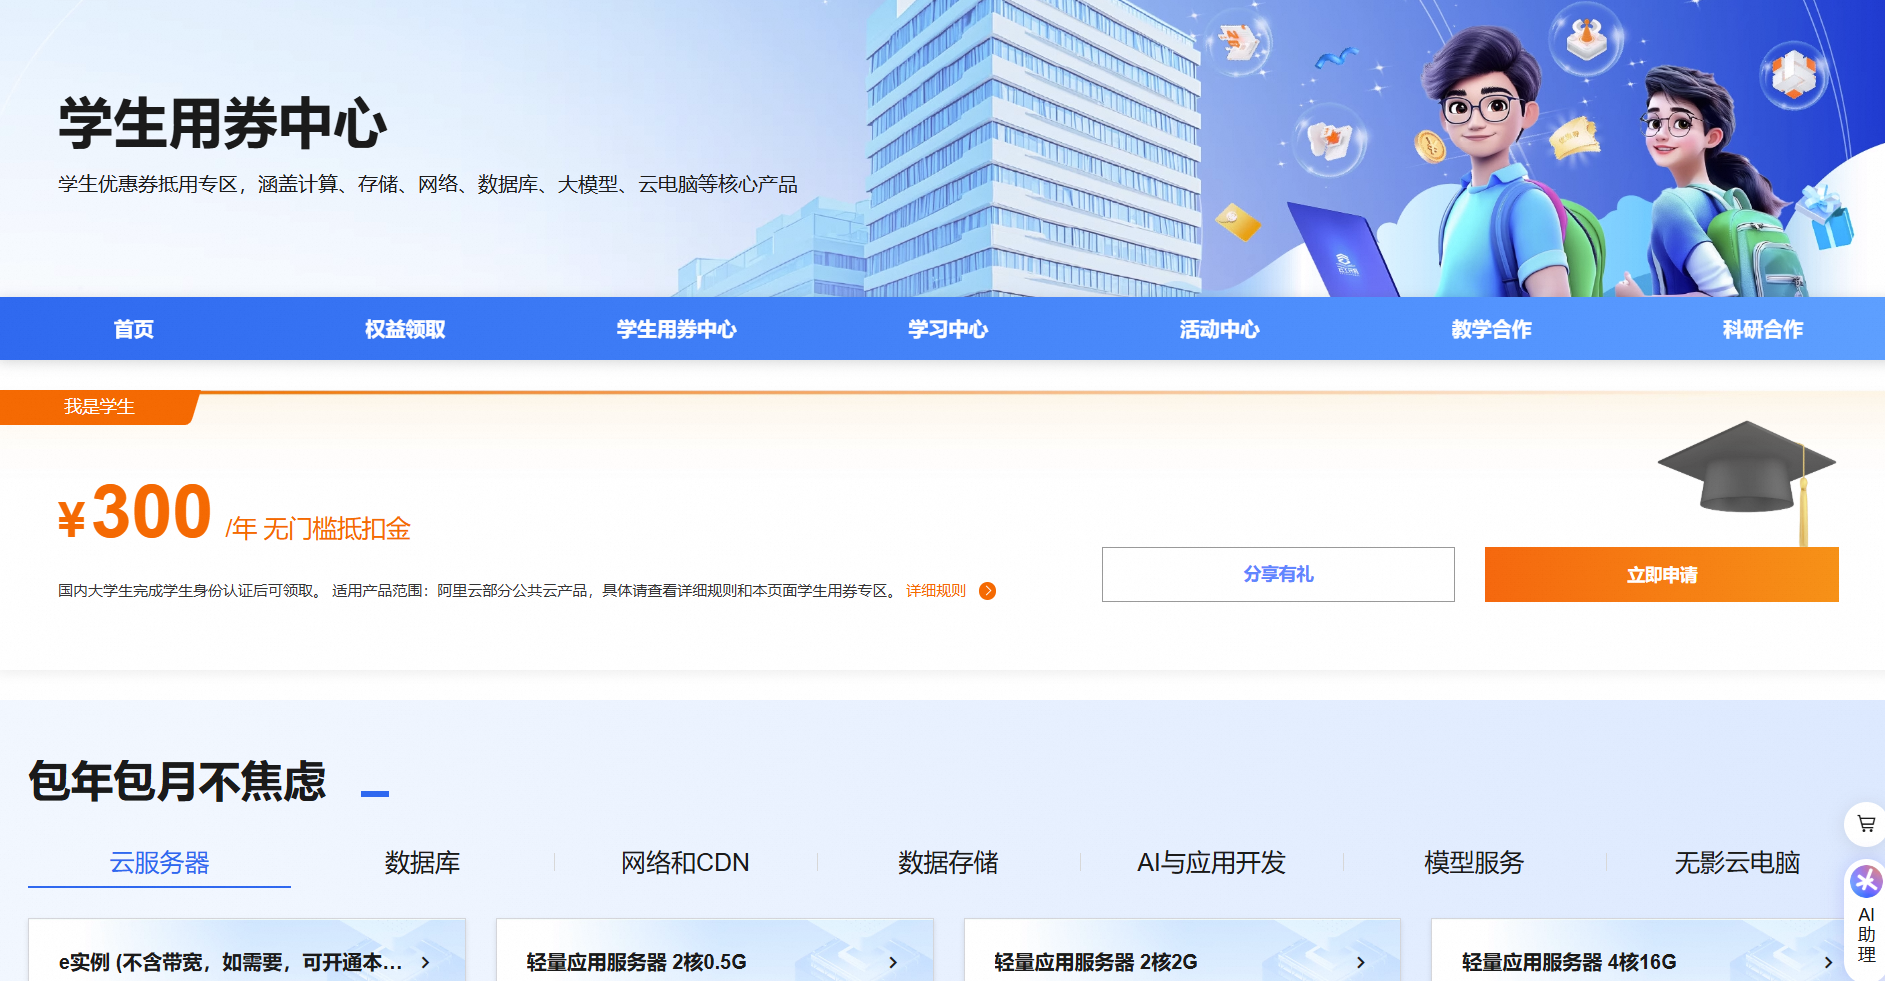
Task: Open the e实例 product card title
Action: (x=230, y=962)
